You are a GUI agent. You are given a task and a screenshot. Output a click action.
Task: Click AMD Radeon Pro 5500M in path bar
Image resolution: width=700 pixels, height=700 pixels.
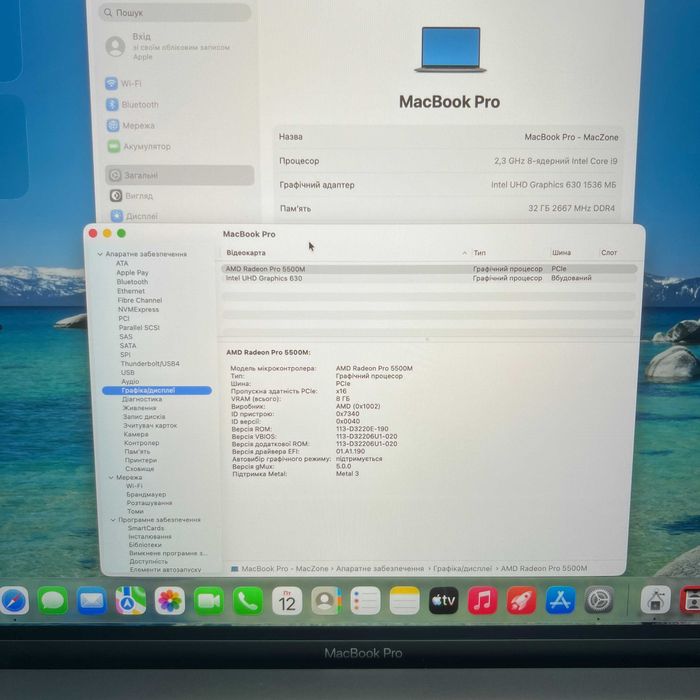pos(544,568)
